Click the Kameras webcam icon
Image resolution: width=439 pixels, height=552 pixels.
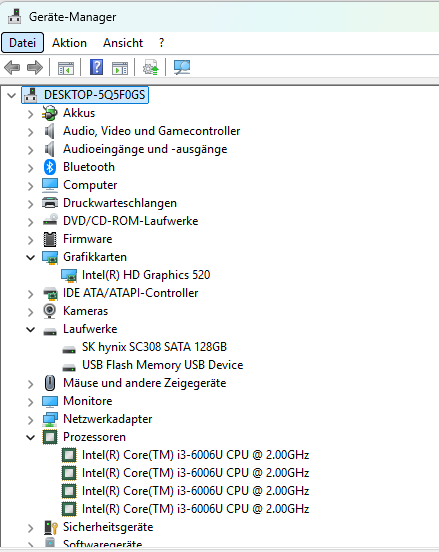coord(50,311)
